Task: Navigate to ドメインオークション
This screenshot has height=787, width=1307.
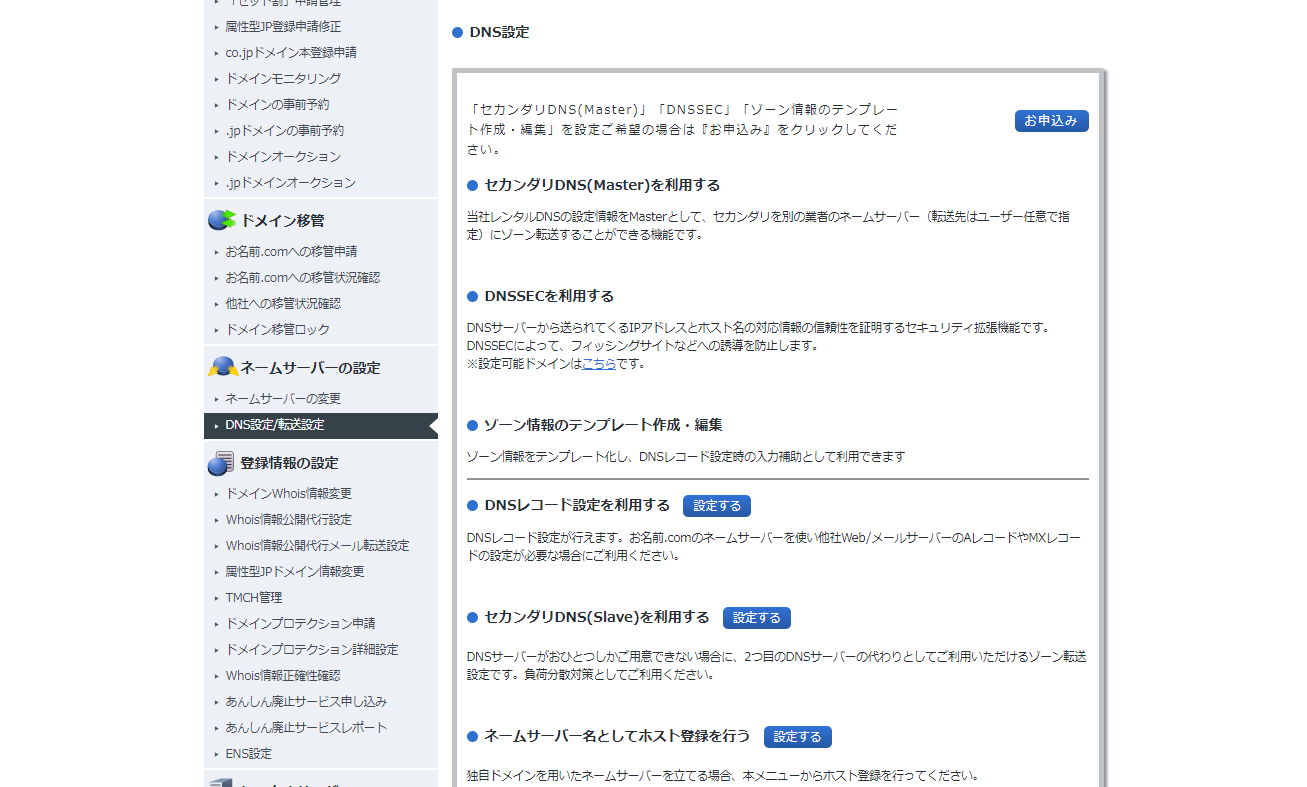Action: [x=283, y=157]
